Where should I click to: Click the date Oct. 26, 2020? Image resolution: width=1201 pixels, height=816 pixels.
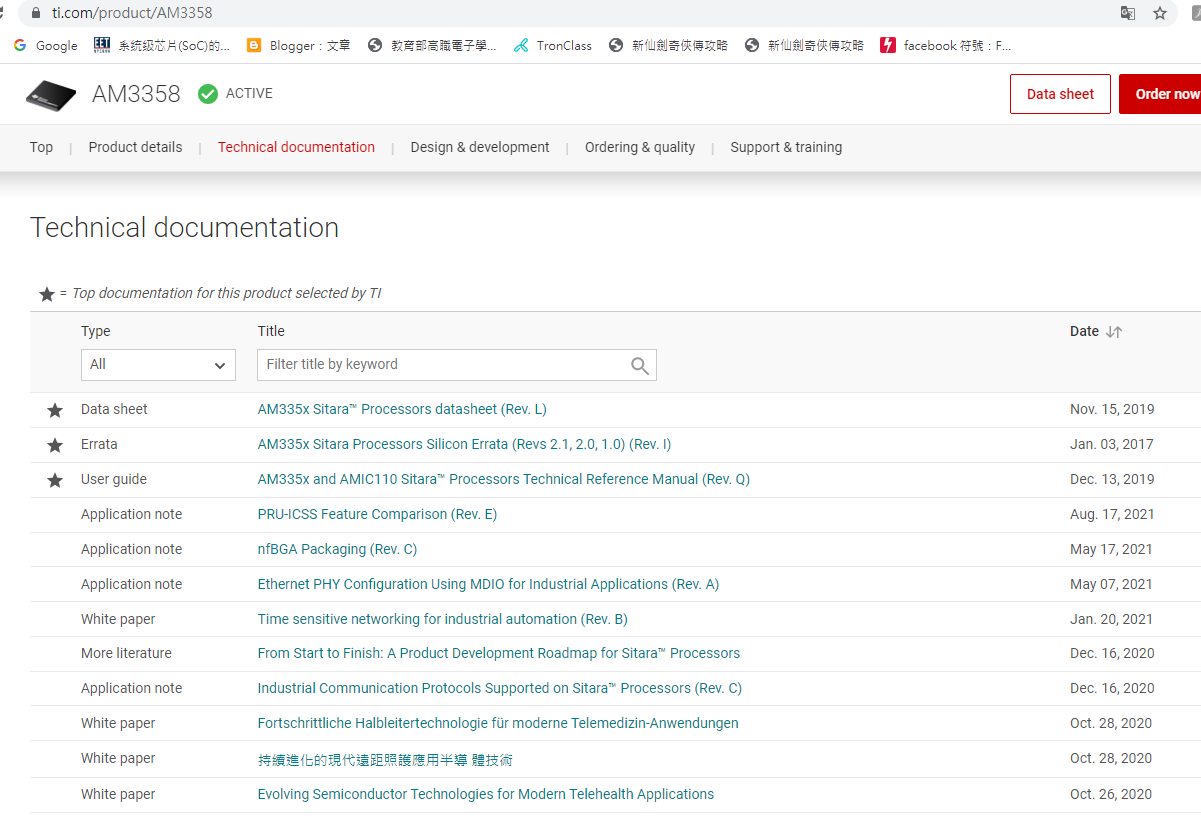click(x=1111, y=794)
